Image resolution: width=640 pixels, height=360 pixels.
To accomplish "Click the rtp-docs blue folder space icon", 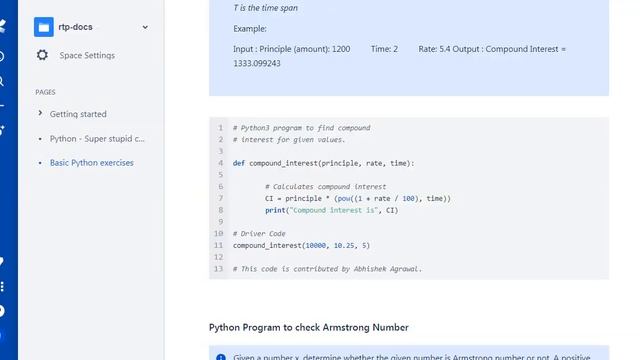I will point(44,27).
